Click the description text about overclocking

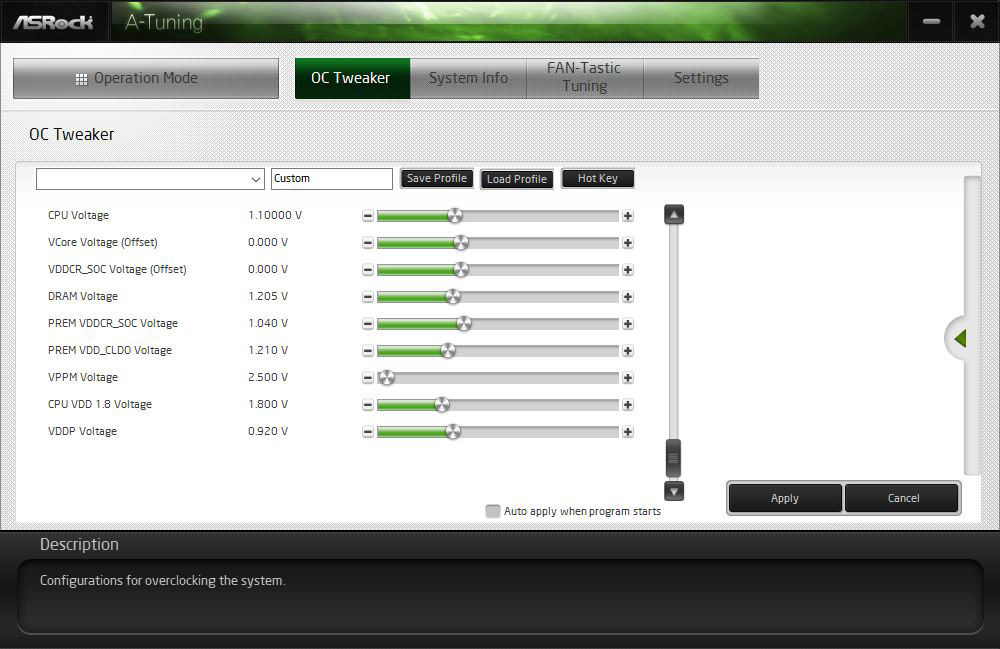(163, 581)
